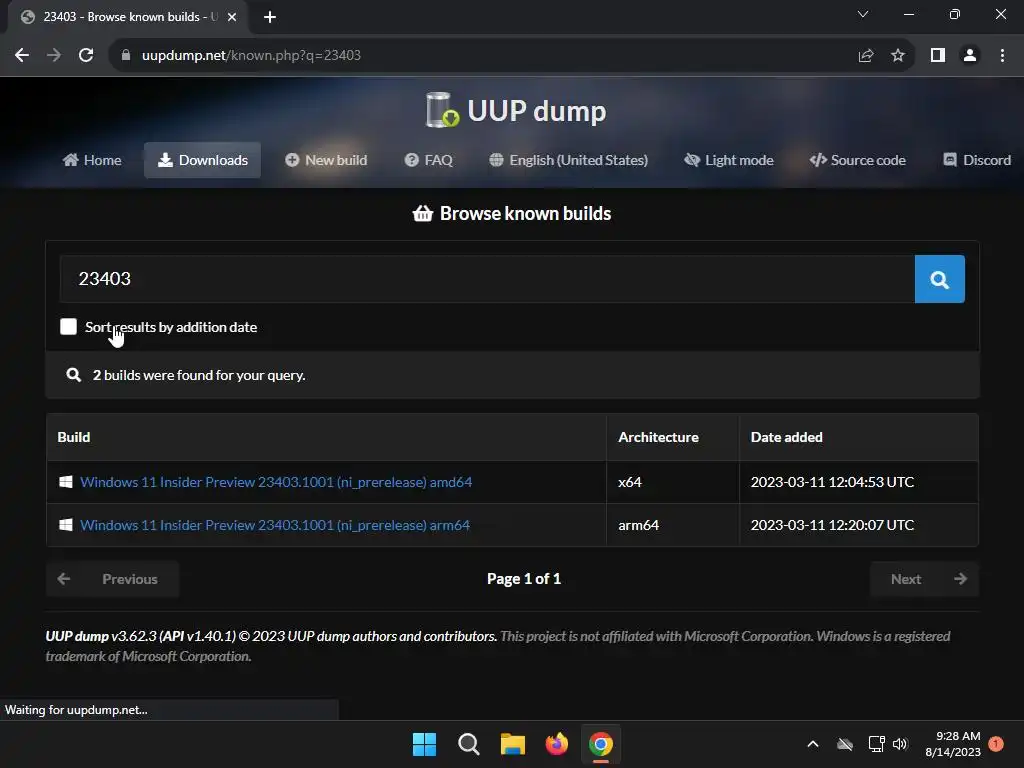Click the date 2023-03-11 12:20:07 UTC
This screenshot has height=768, width=1024.
click(x=832, y=525)
